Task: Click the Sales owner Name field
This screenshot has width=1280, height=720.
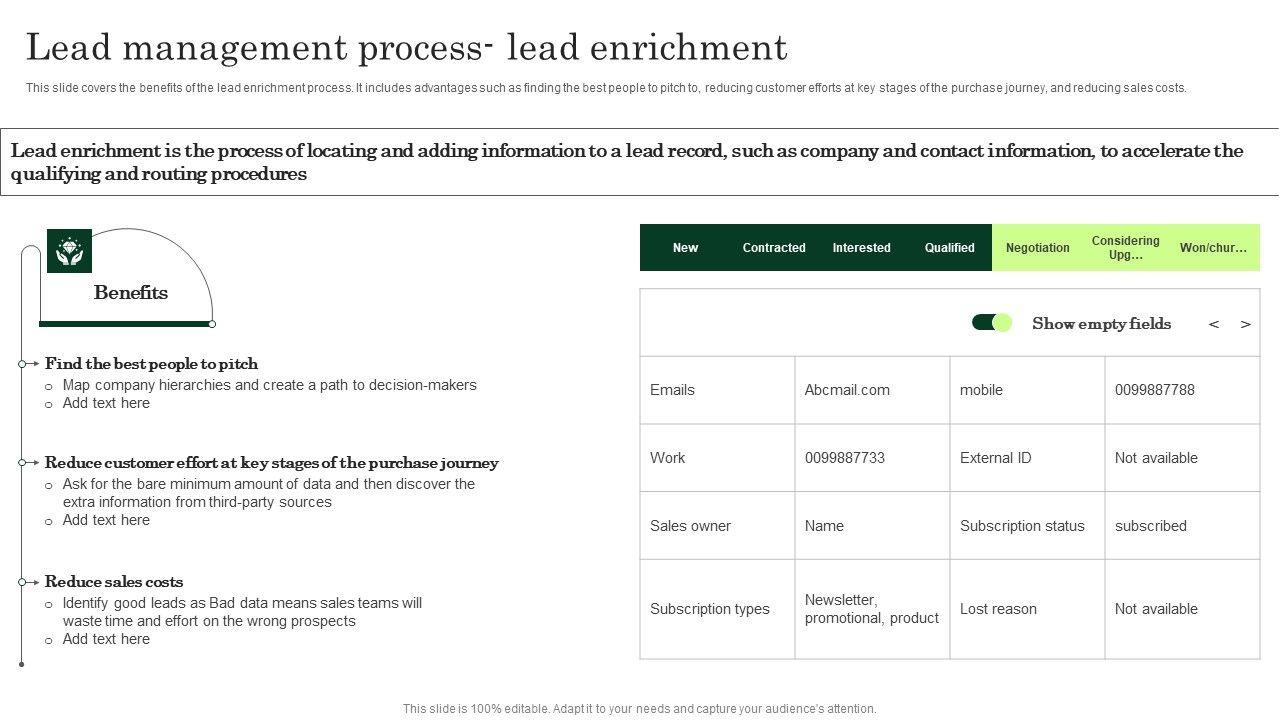Action: point(824,526)
